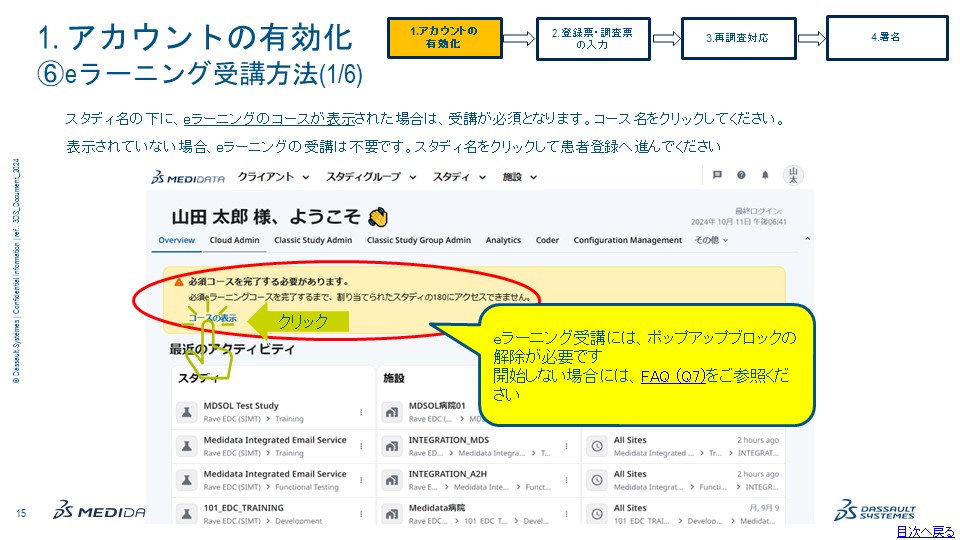Viewport: 960px width, 540px height.
Task: Select step 3.再調査対応 box
Action: (x=738, y=38)
